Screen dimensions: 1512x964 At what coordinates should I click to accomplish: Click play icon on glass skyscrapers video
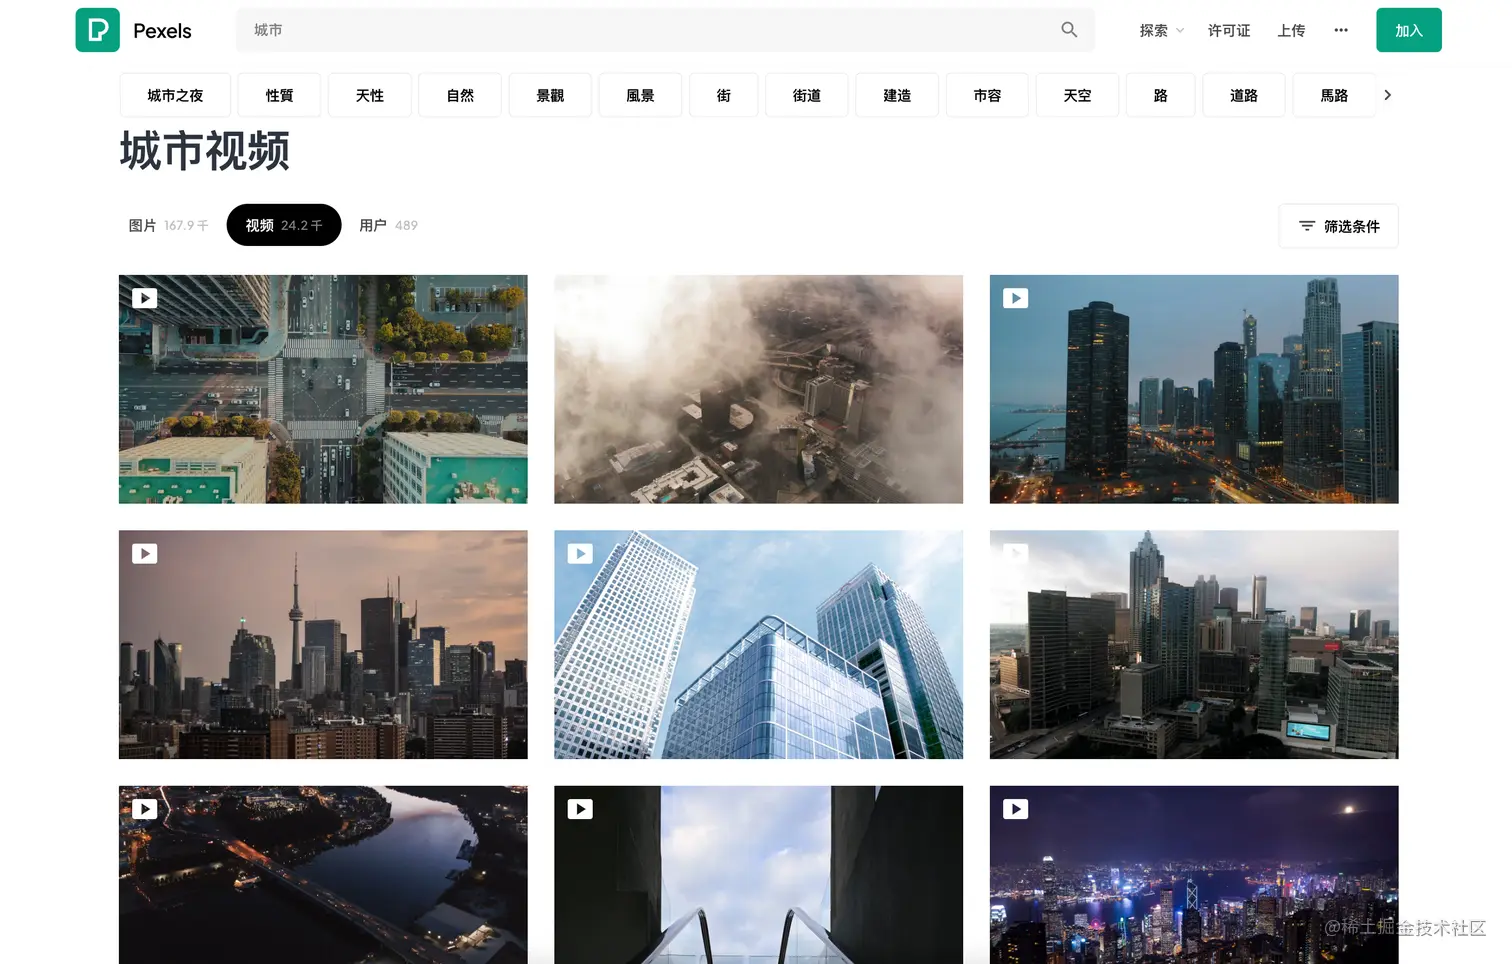point(580,553)
